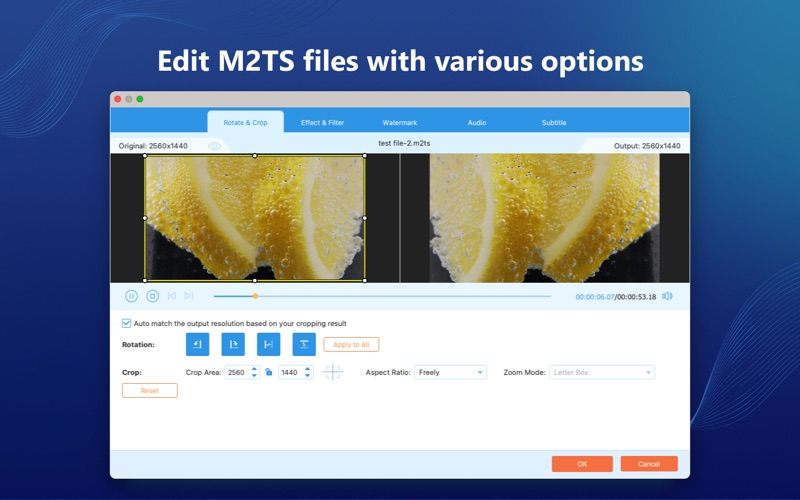
Task: Click the Original: 2560x1440 label
Action: (x=153, y=146)
